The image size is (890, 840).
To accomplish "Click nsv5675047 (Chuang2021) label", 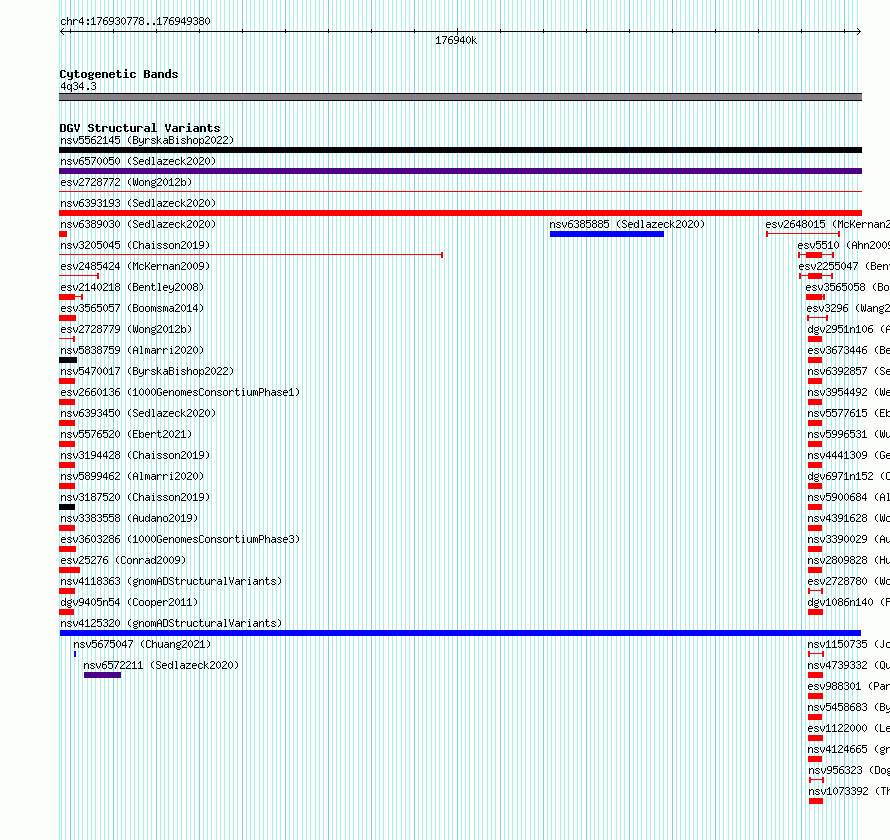I will (x=142, y=644).
